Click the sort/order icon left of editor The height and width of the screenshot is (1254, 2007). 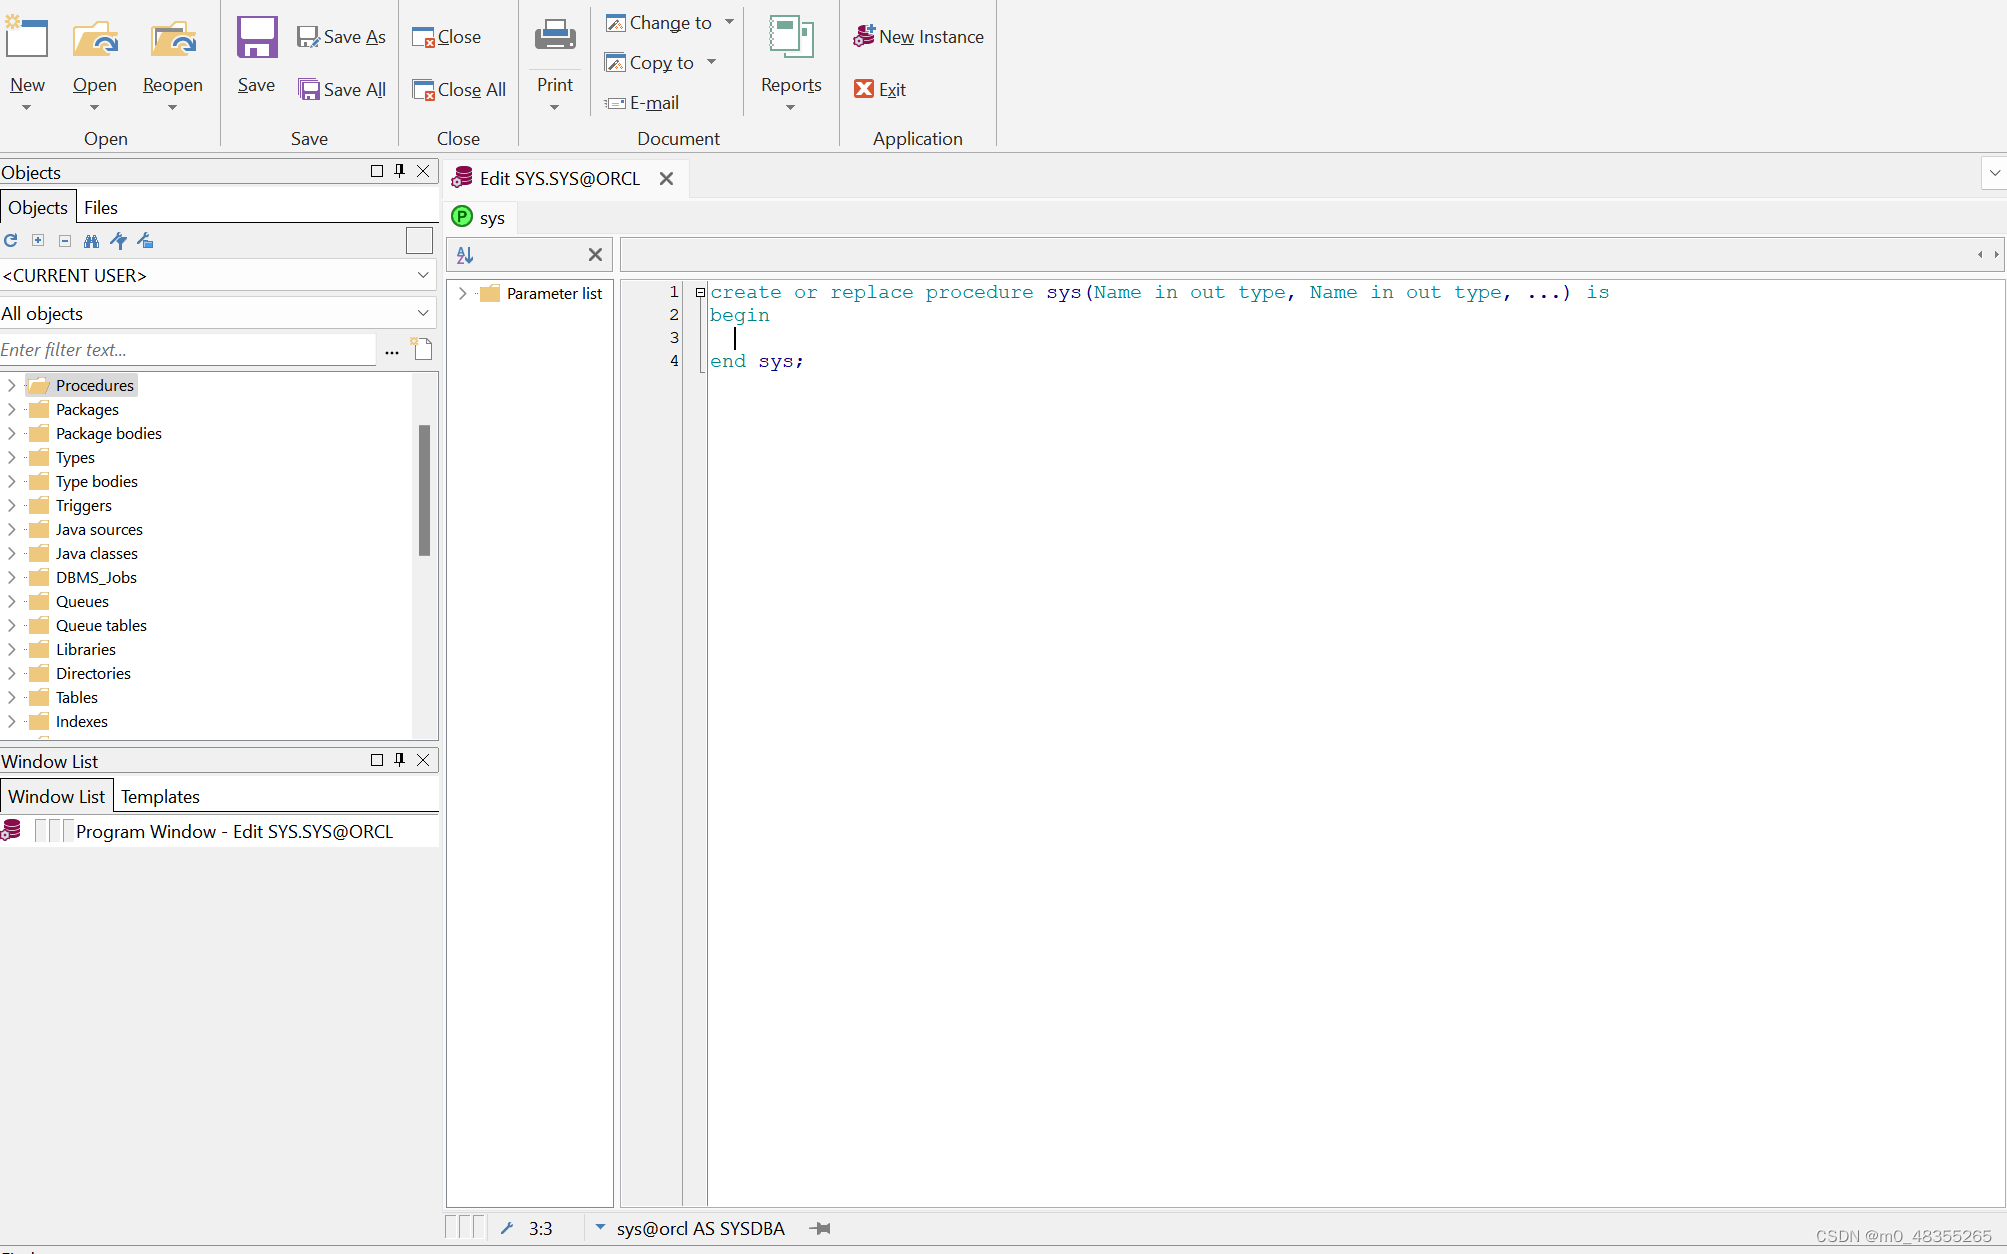pyautogui.click(x=465, y=254)
